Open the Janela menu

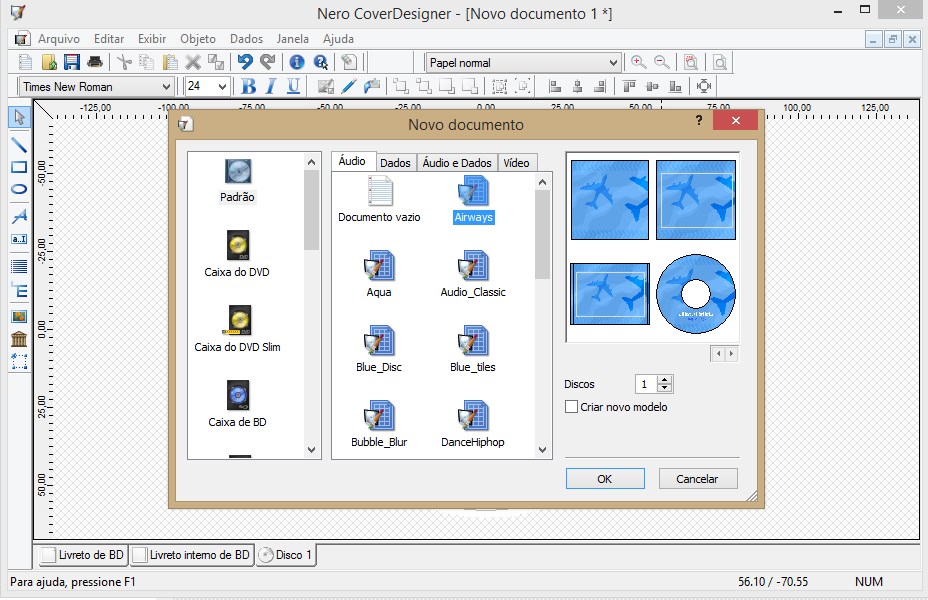point(292,39)
